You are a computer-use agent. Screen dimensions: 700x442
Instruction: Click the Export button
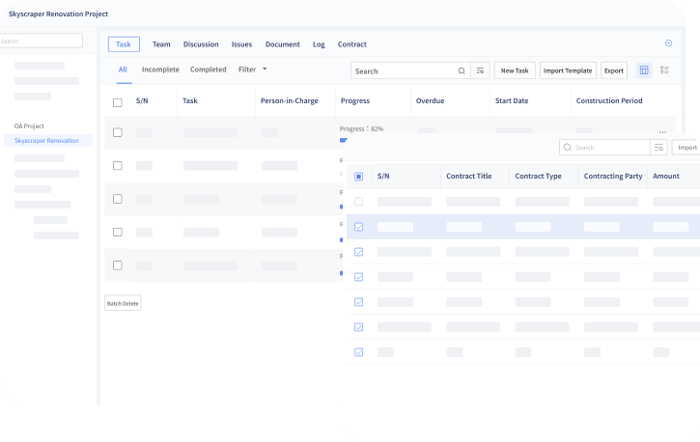click(x=614, y=71)
